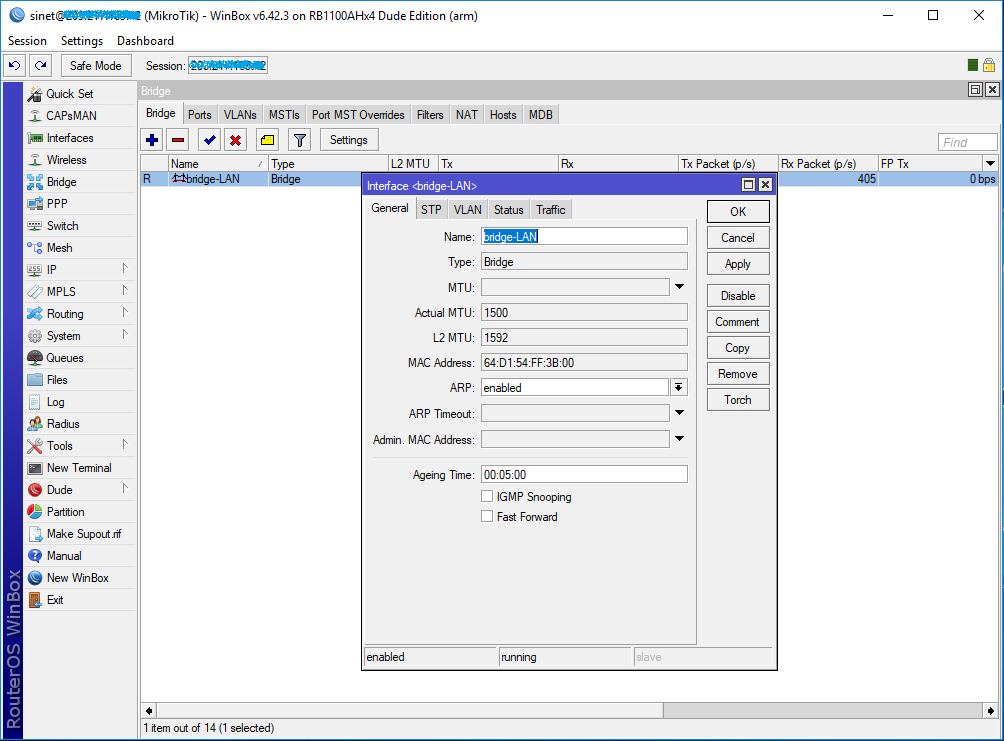
Task: Click the padlock icon in toolbar
Action: coord(989,65)
